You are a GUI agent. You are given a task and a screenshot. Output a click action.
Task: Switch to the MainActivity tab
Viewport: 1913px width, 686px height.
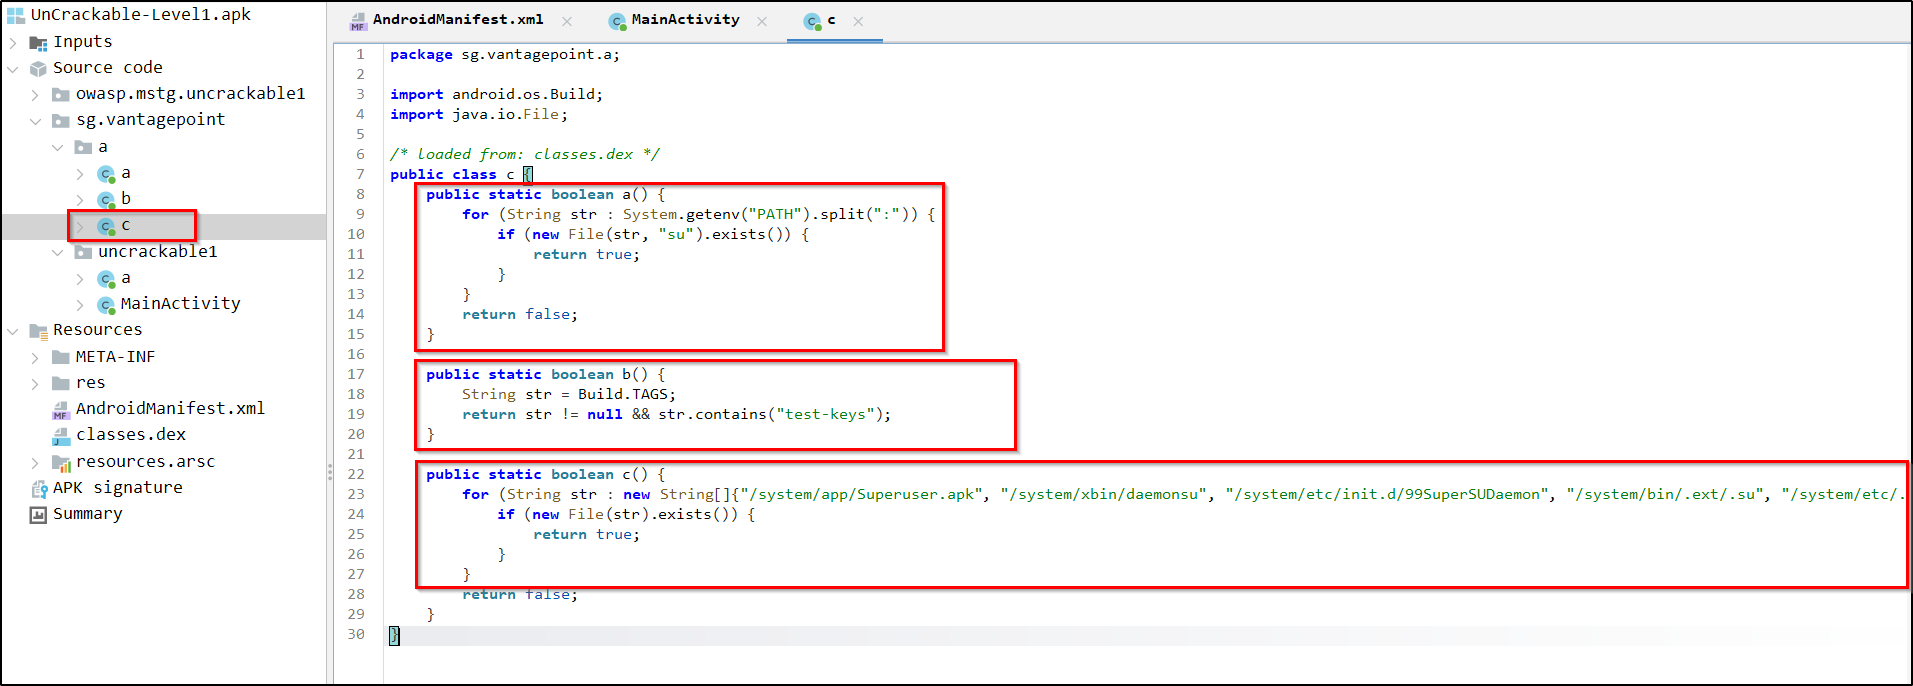coord(684,20)
